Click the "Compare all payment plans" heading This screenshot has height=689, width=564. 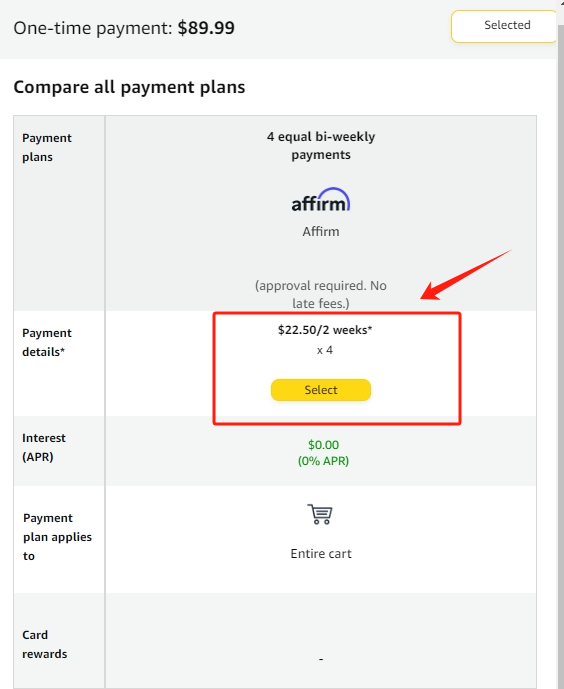(x=129, y=87)
